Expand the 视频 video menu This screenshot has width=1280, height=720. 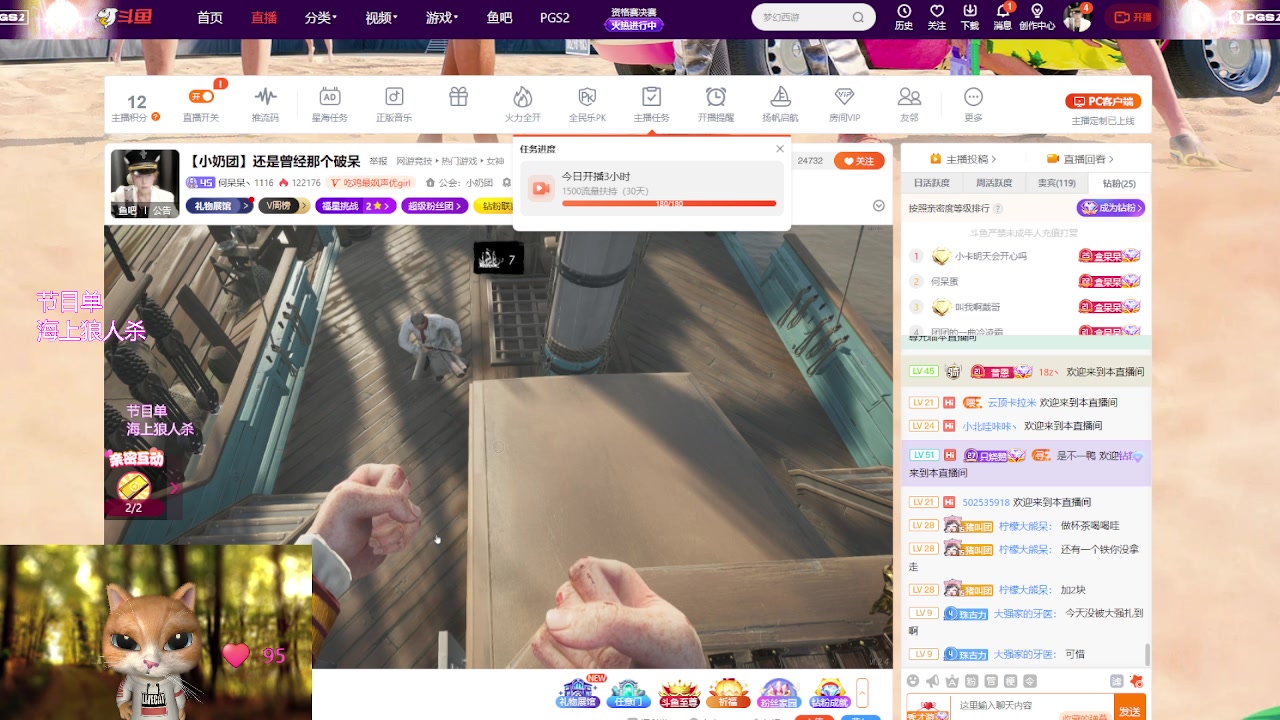click(381, 18)
